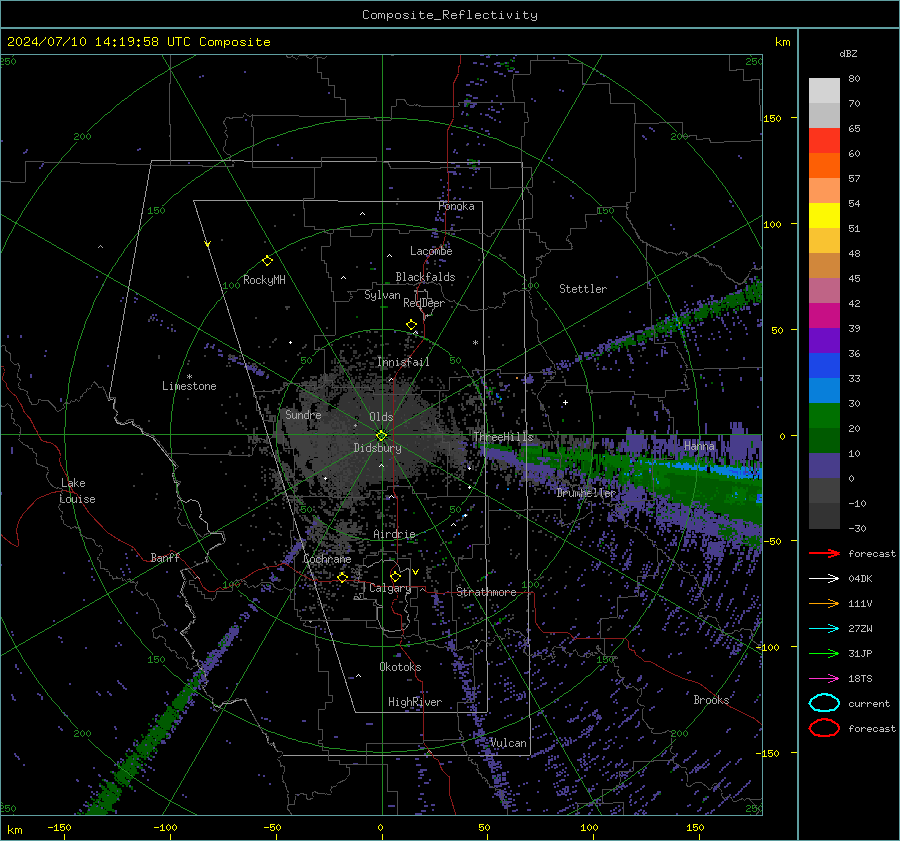Select the bright green 30–20 dBZ band
The image size is (900, 841).
coord(824,416)
